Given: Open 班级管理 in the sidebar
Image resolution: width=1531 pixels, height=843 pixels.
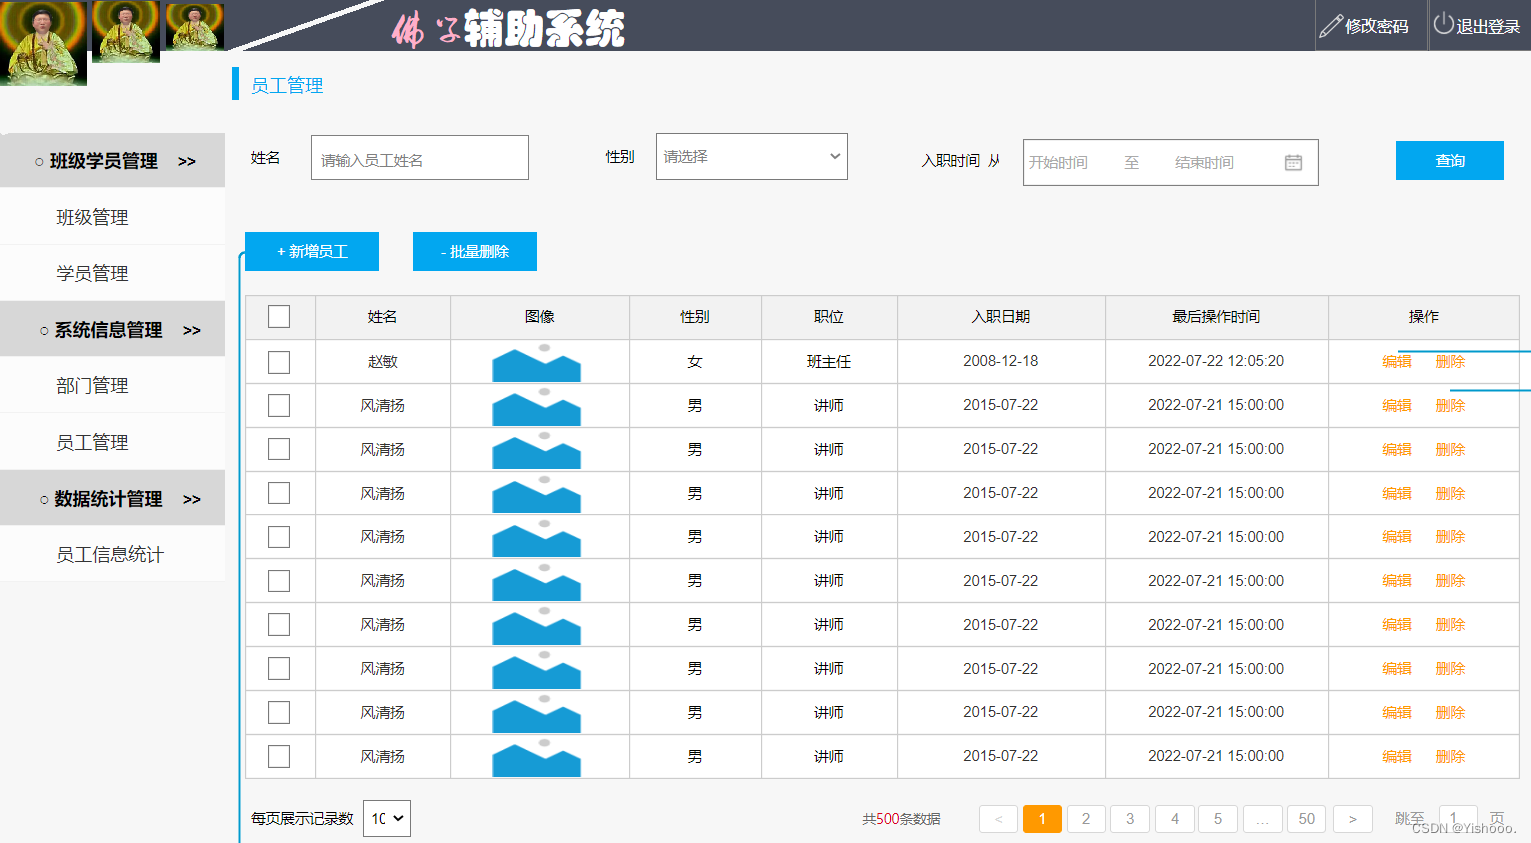Looking at the screenshot, I should tap(92, 217).
